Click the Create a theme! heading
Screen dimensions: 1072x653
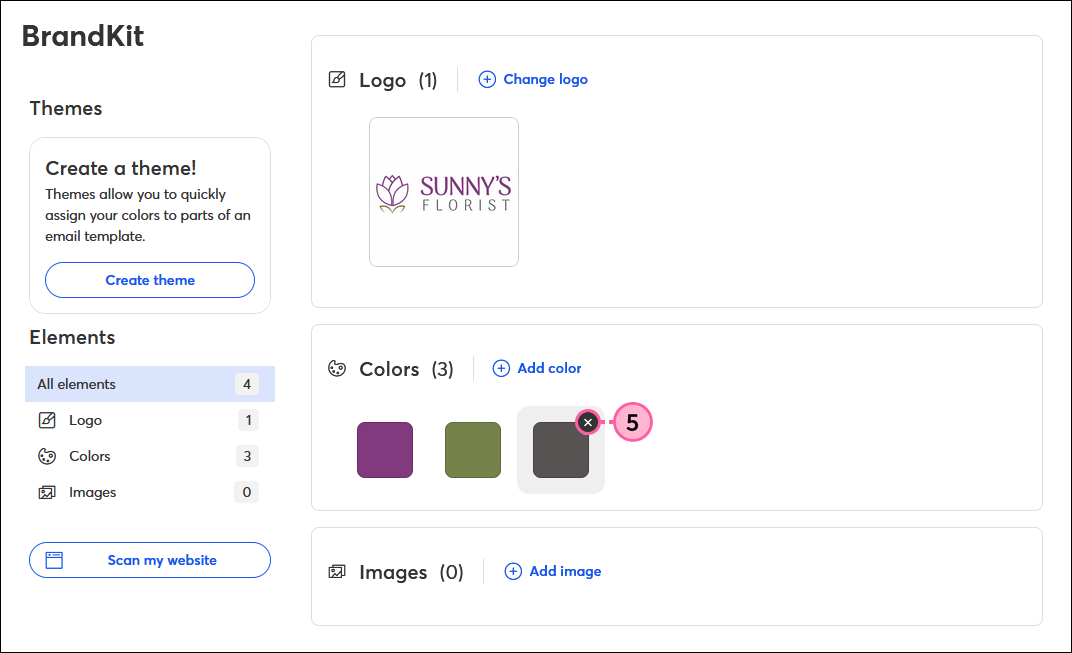(121, 168)
